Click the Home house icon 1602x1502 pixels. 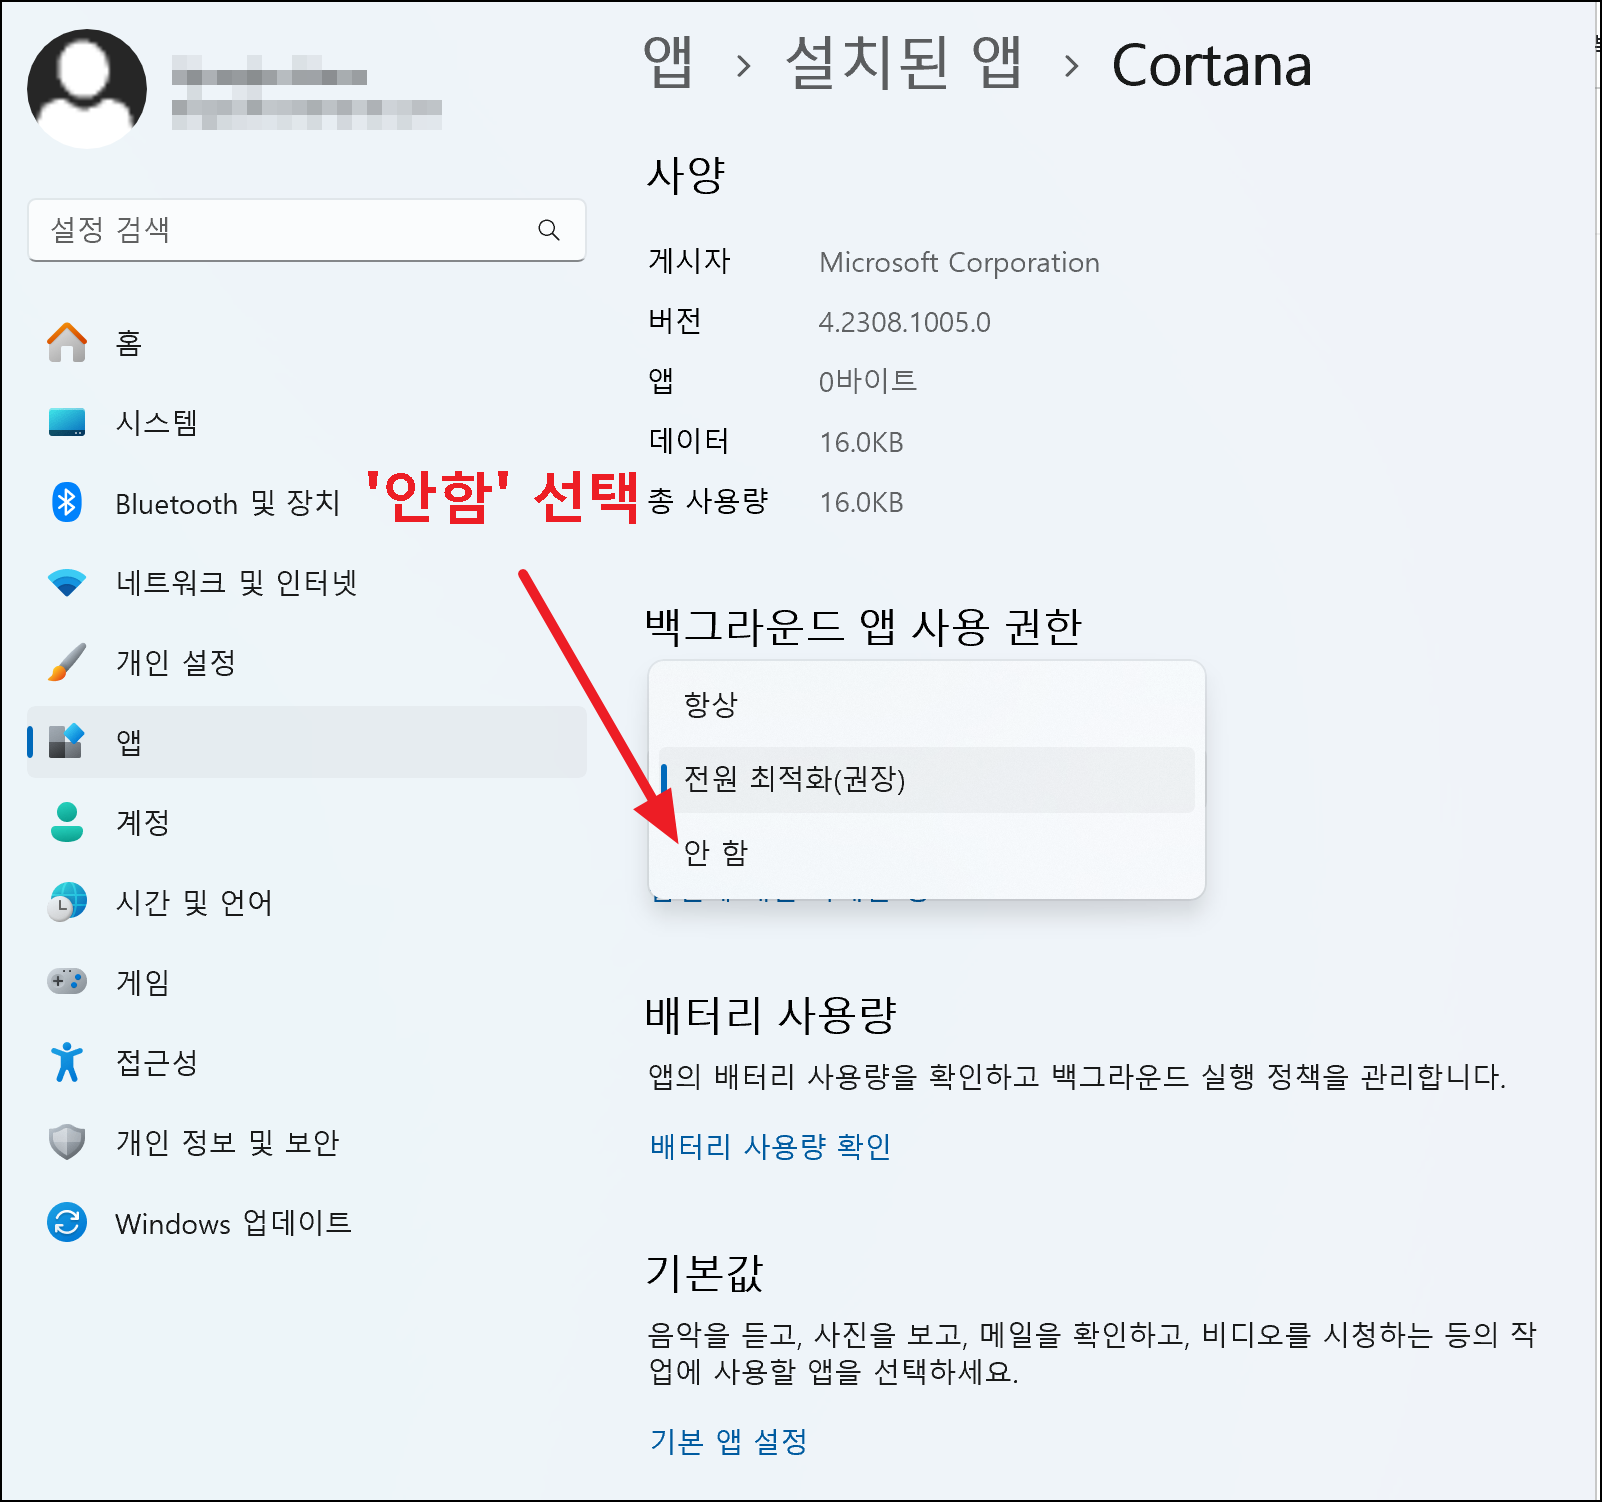(67, 342)
